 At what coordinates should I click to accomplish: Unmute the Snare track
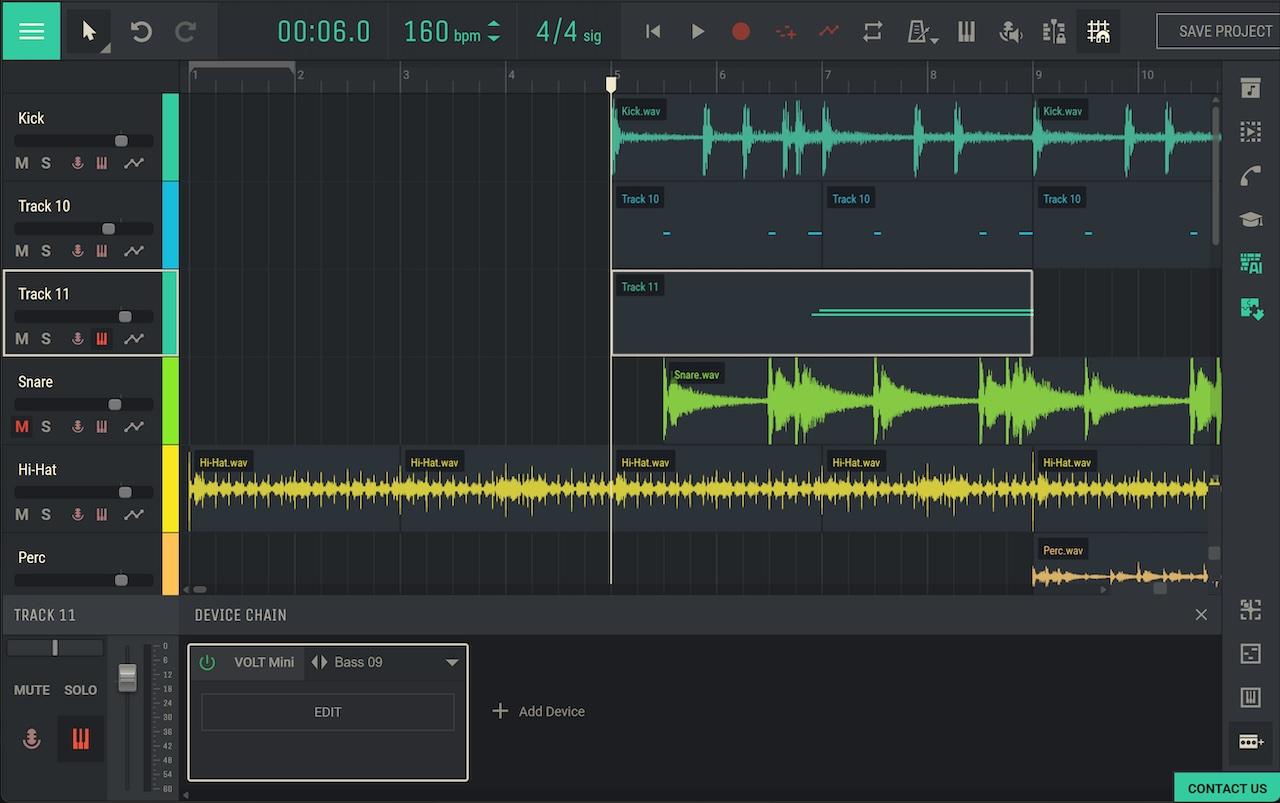[22, 427]
